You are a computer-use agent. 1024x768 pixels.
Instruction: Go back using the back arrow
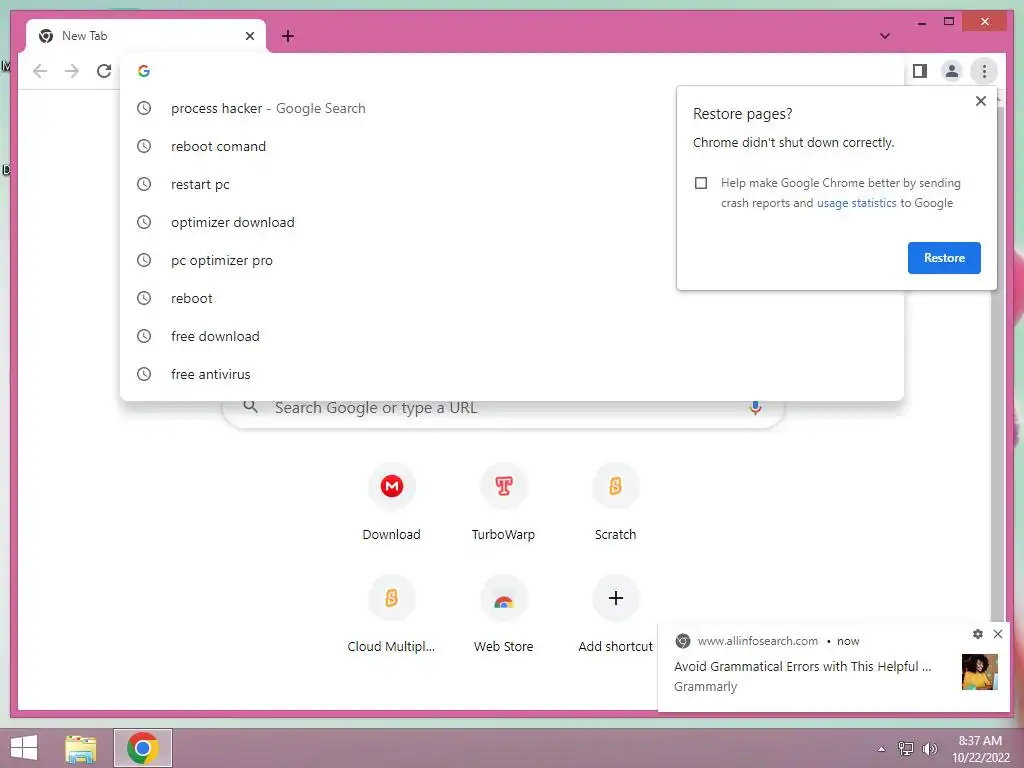[40, 71]
